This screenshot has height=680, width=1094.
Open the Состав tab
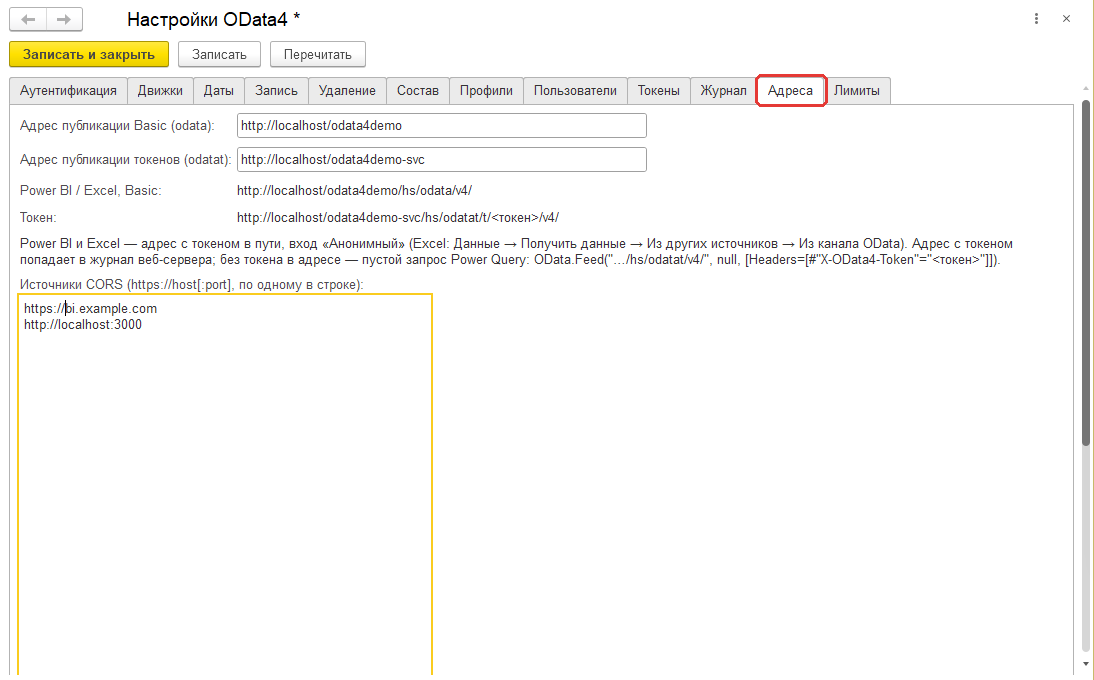pos(418,91)
